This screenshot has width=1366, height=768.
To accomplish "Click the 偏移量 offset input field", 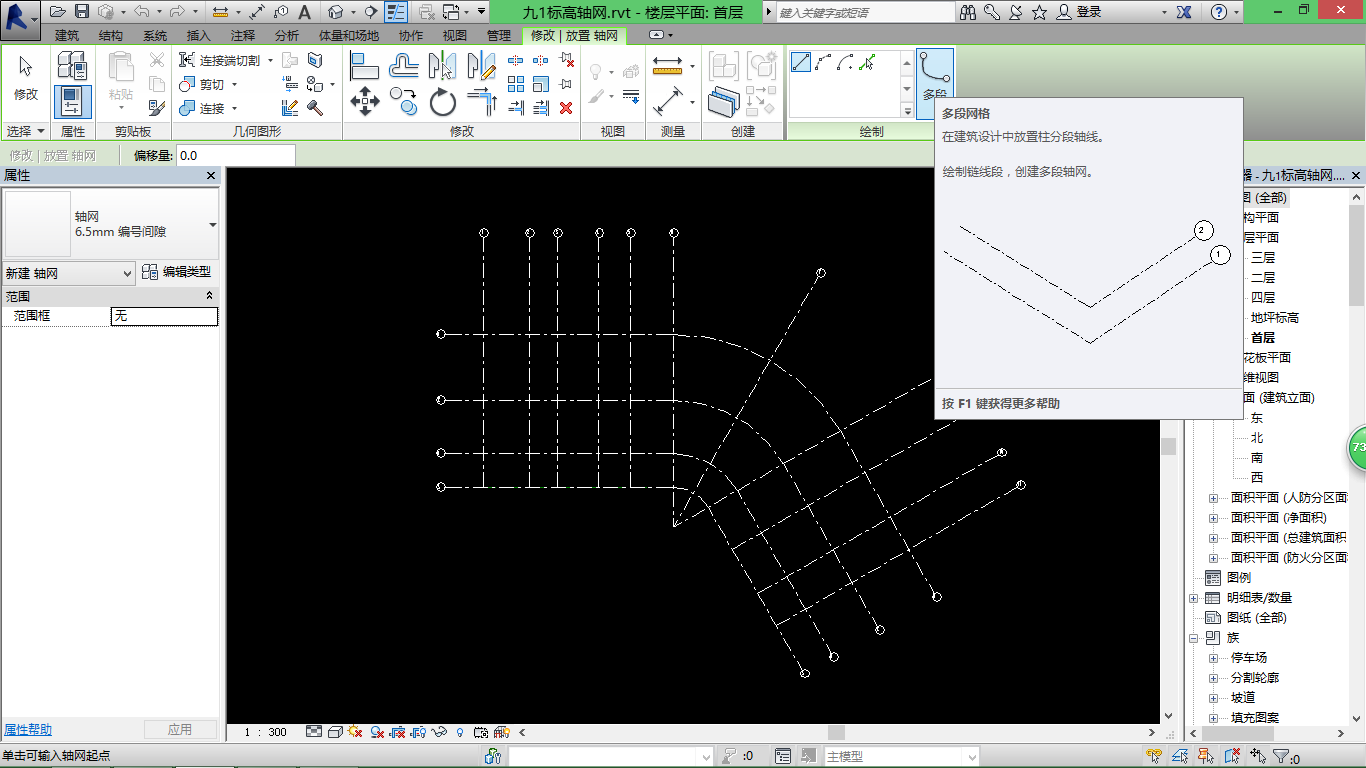I will click(x=235, y=156).
